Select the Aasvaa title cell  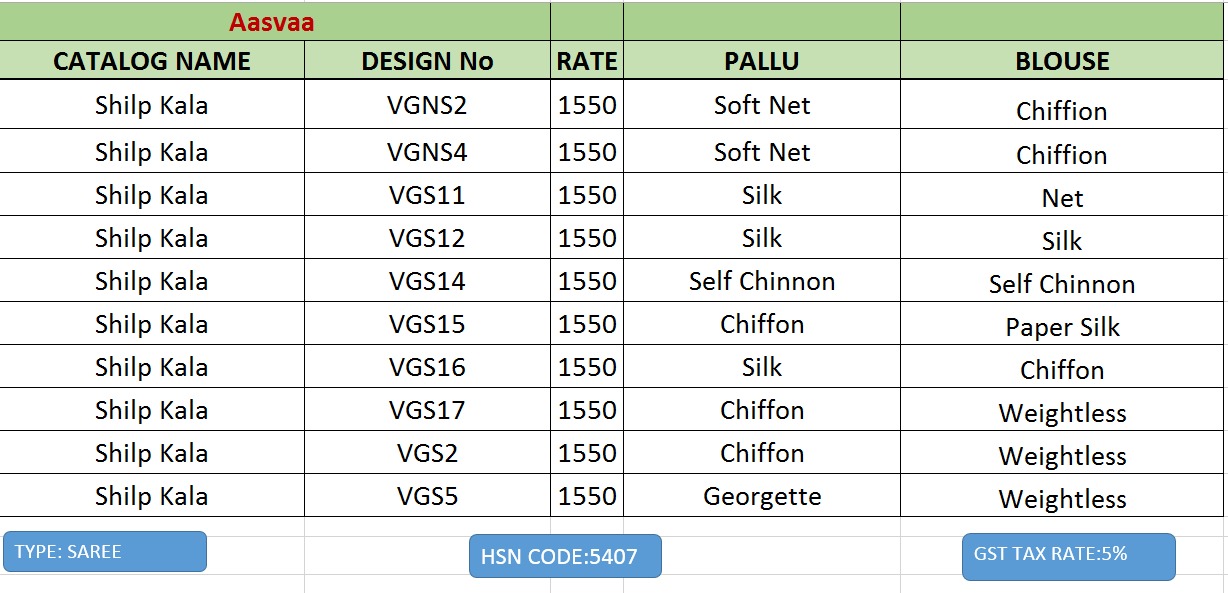(x=272, y=22)
